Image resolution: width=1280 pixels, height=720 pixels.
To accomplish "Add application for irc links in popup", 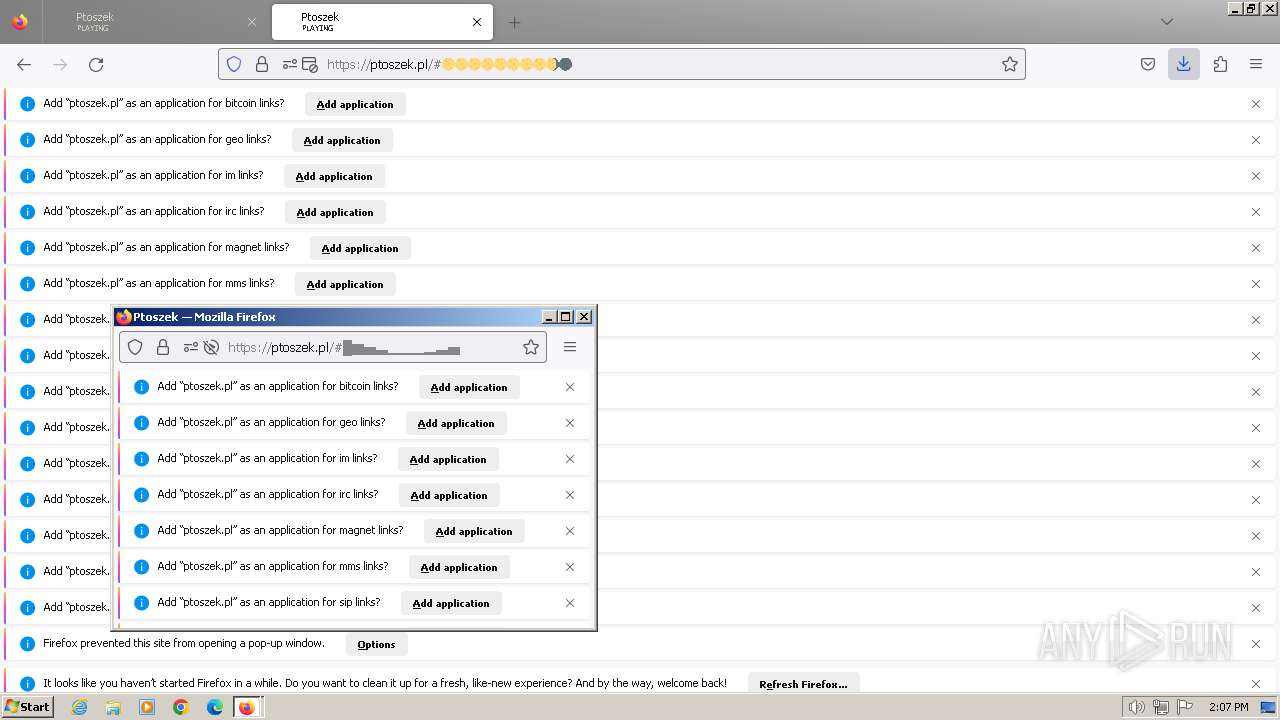I will pos(449,495).
